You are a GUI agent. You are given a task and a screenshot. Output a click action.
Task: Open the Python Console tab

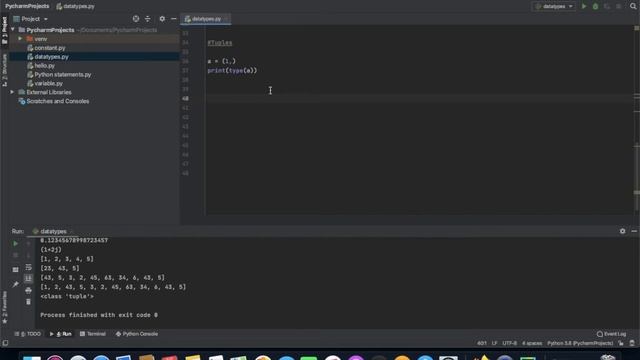click(x=137, y=334)
